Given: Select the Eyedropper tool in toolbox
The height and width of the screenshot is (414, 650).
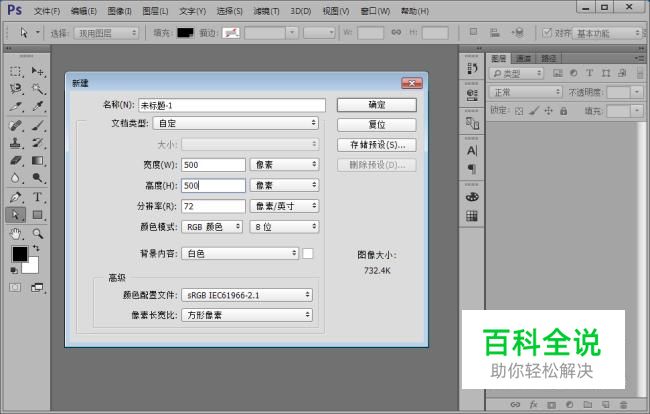Looking at the screenshot, I should tap(38, 107).
